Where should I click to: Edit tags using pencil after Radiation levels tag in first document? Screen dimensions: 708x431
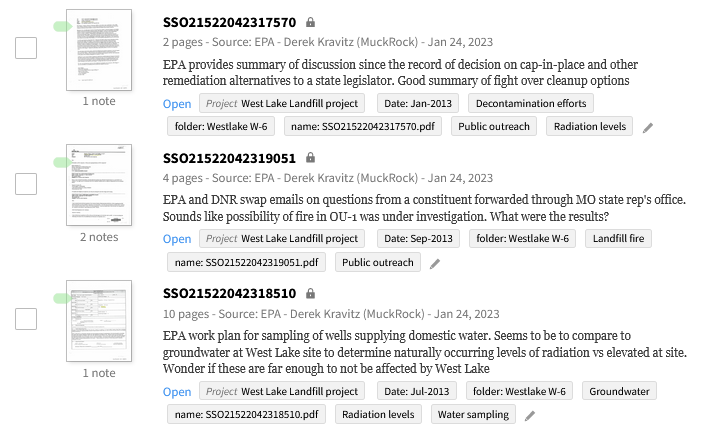648,128
